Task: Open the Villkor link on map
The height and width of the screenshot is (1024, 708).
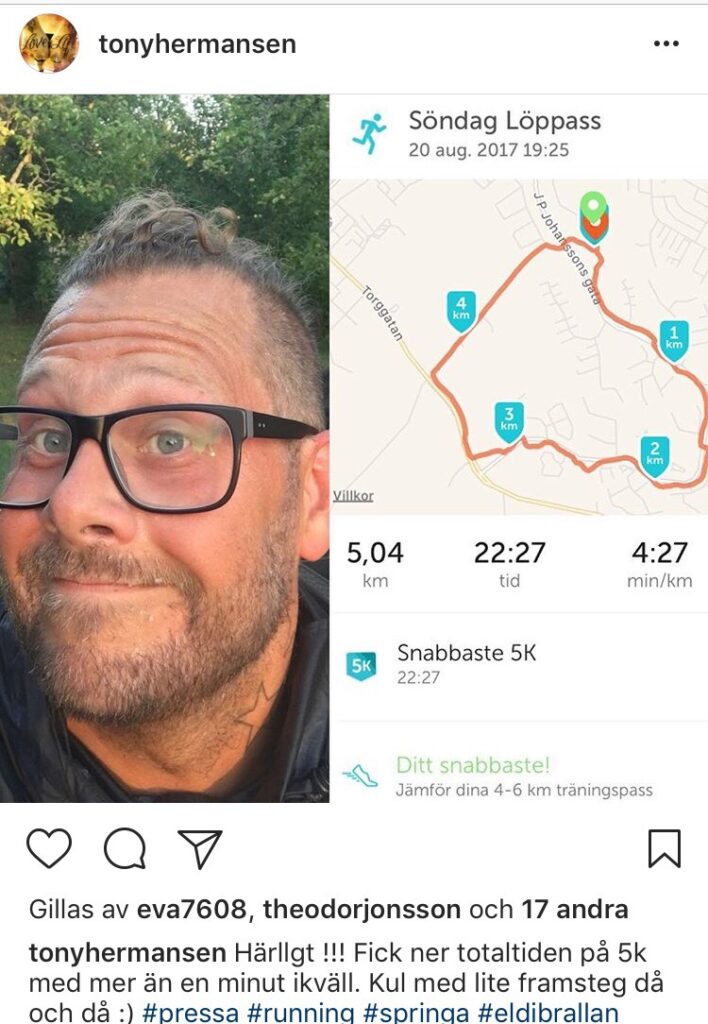Action: pyautogui.click(x=353, y=496)
